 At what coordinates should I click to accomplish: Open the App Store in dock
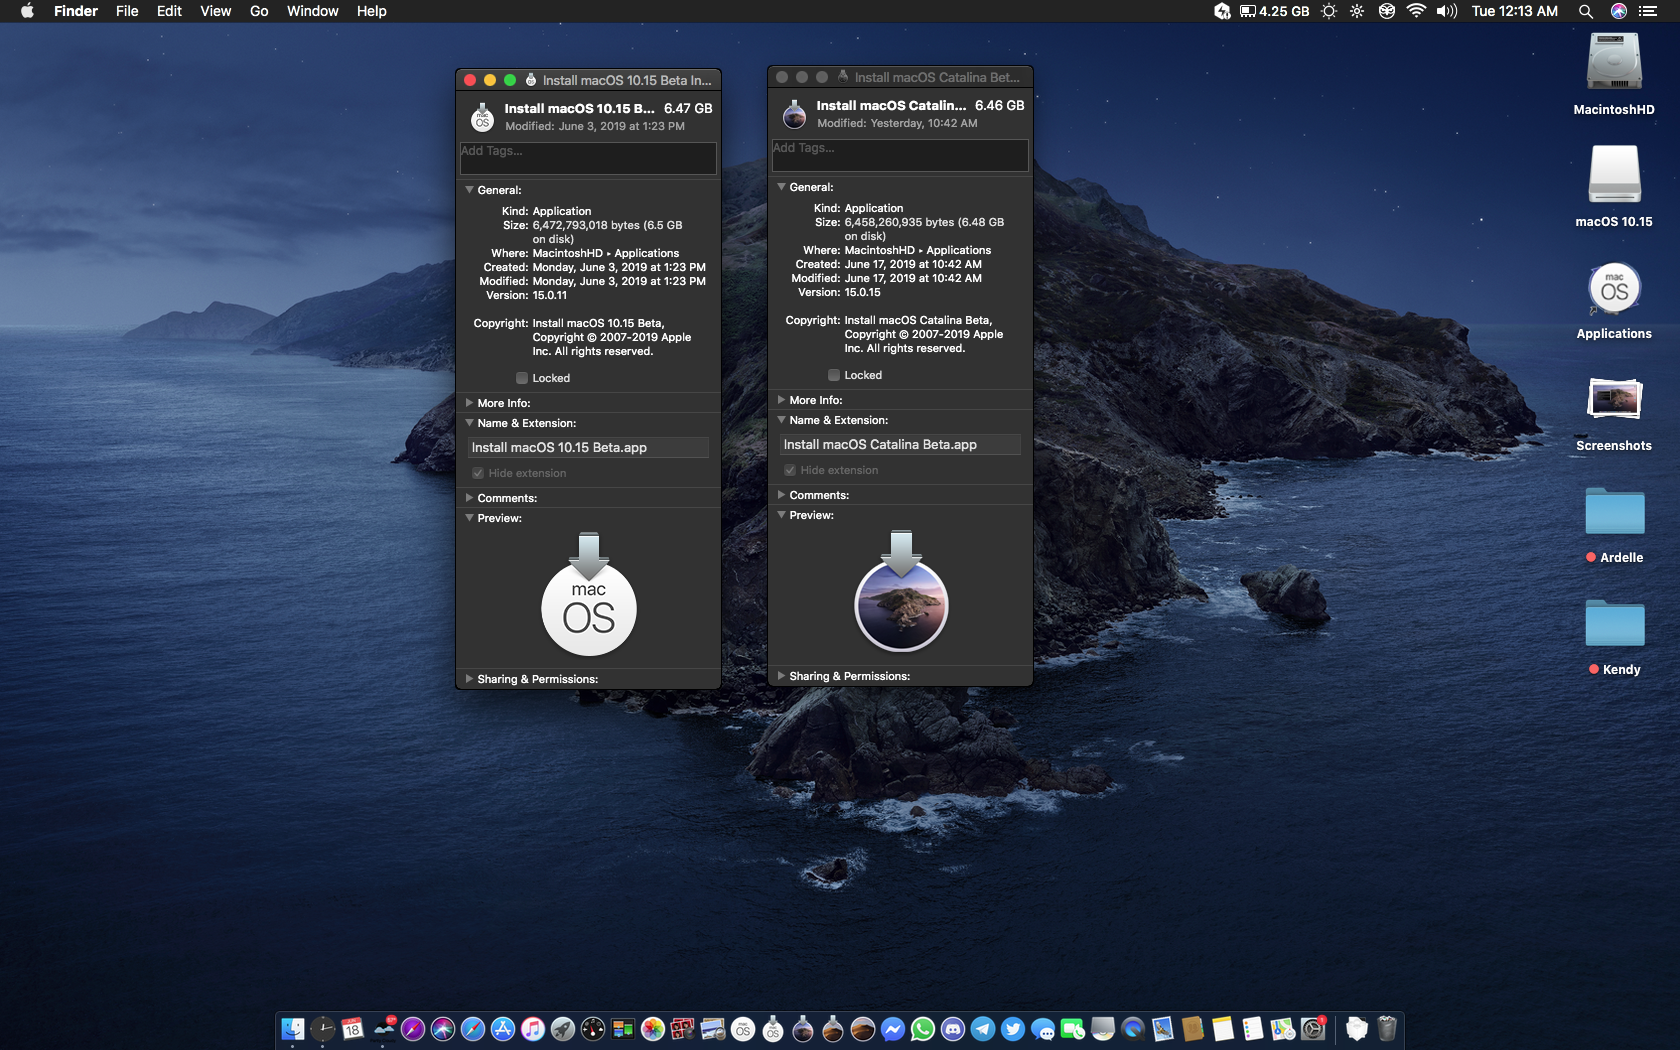[x=503, y=1029]
